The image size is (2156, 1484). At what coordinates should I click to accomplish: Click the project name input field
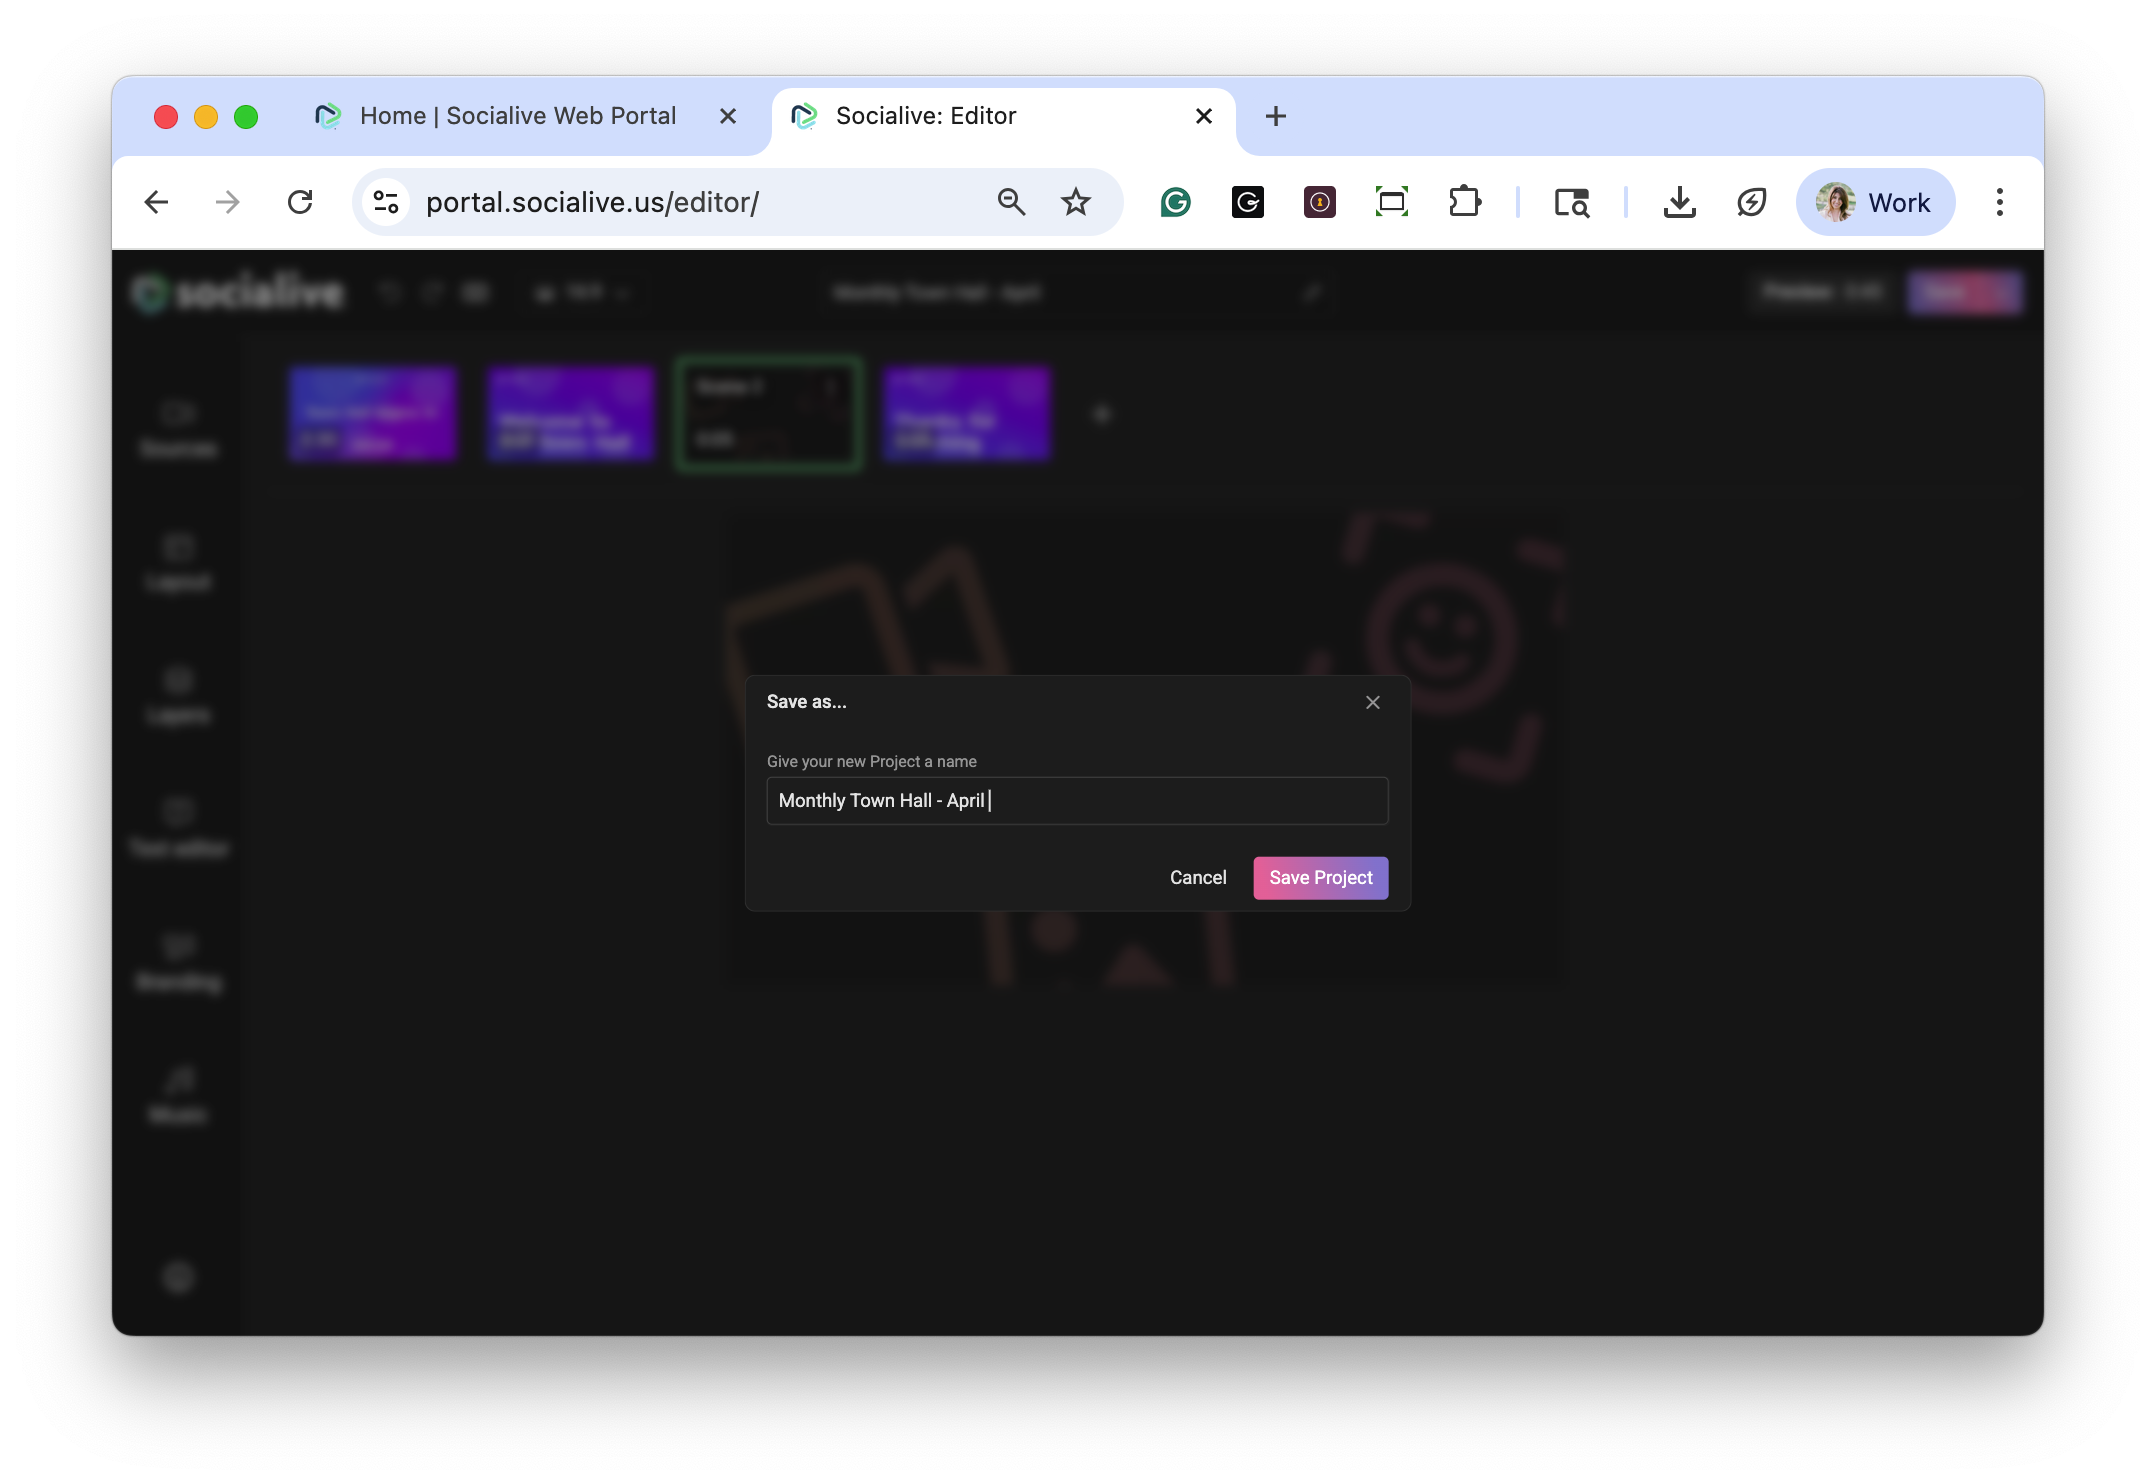(1076, 800)
